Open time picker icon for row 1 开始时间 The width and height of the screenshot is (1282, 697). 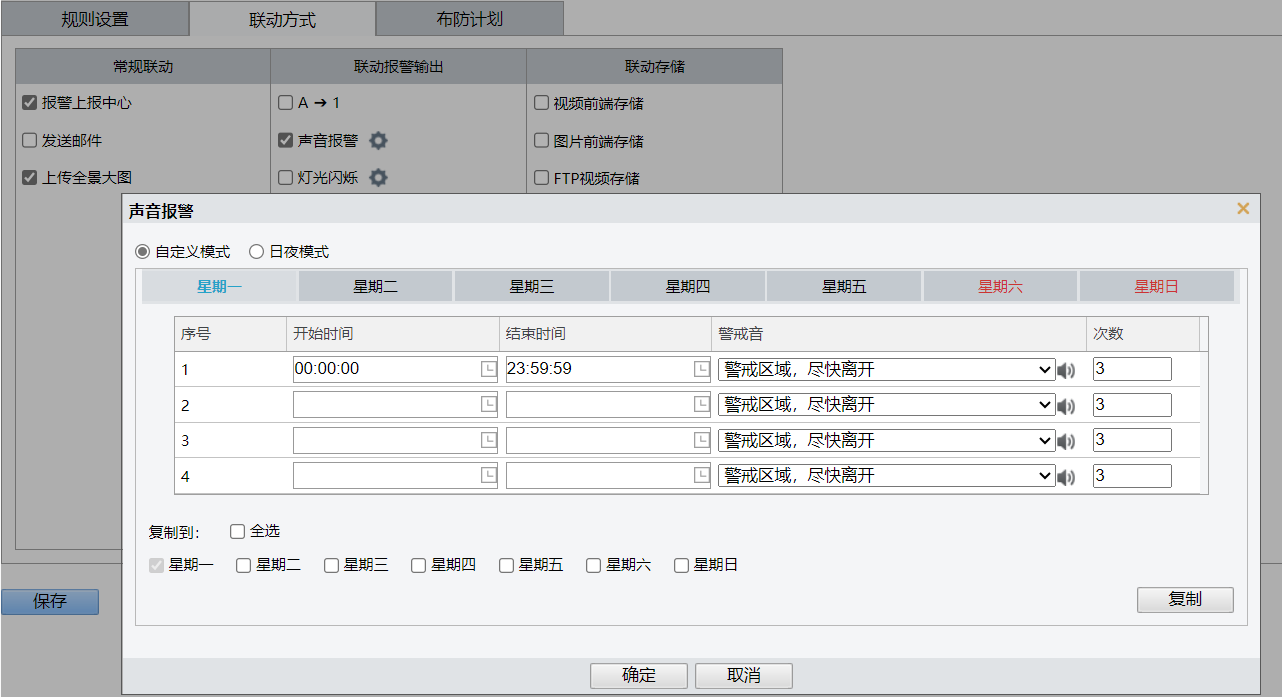[488, 369]
